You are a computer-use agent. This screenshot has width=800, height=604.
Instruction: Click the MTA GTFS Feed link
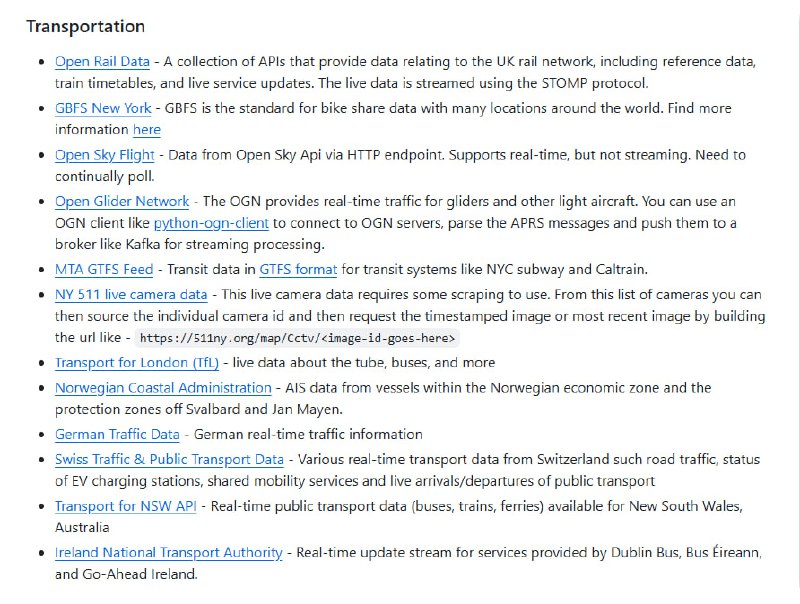click(x=105, y=269)
